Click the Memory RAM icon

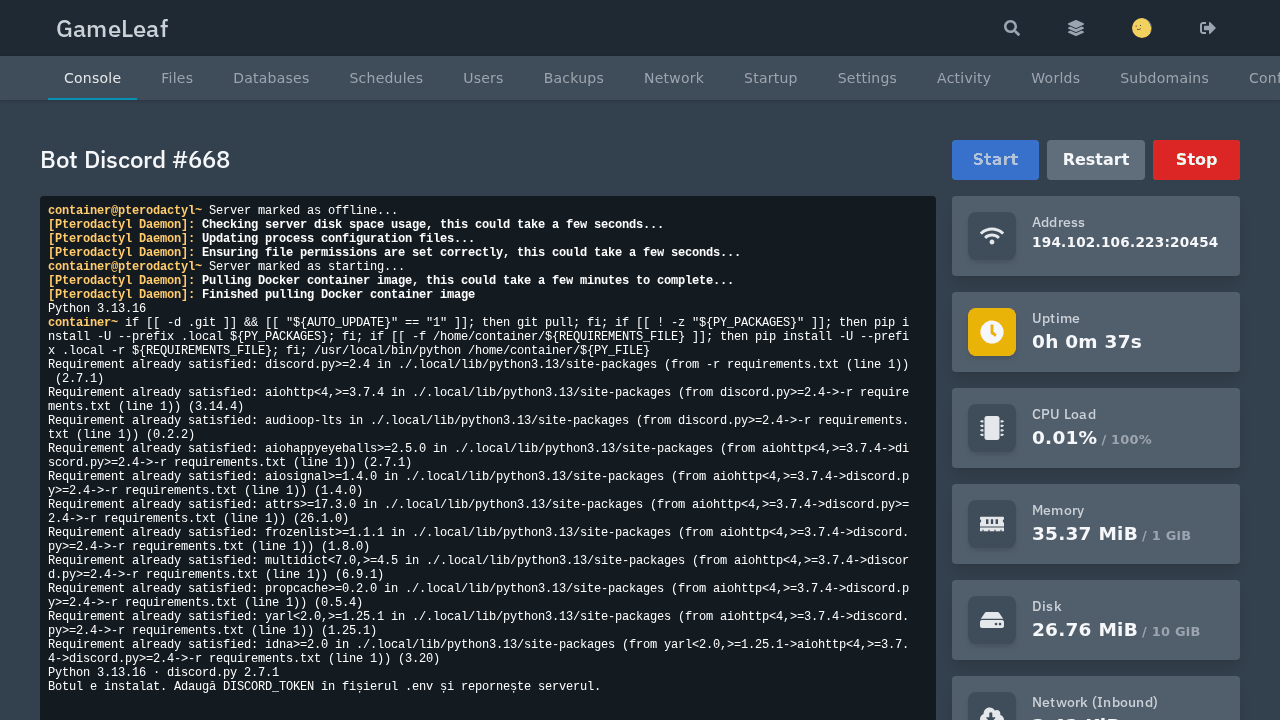pyautogui.click(x=992, y=524)
